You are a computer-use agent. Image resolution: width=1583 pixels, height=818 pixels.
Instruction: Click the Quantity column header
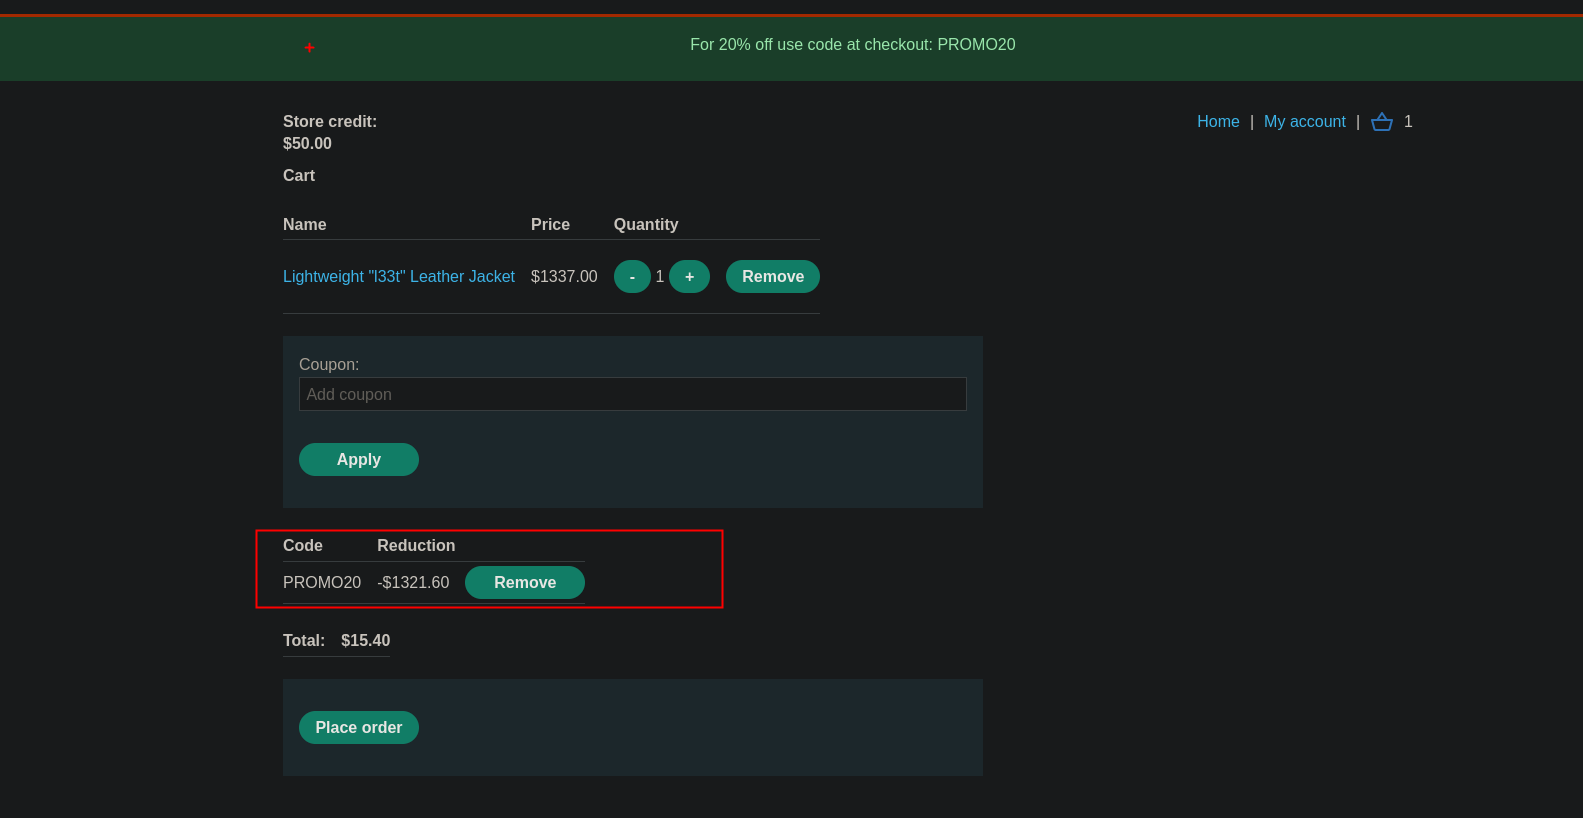[645, 225]
